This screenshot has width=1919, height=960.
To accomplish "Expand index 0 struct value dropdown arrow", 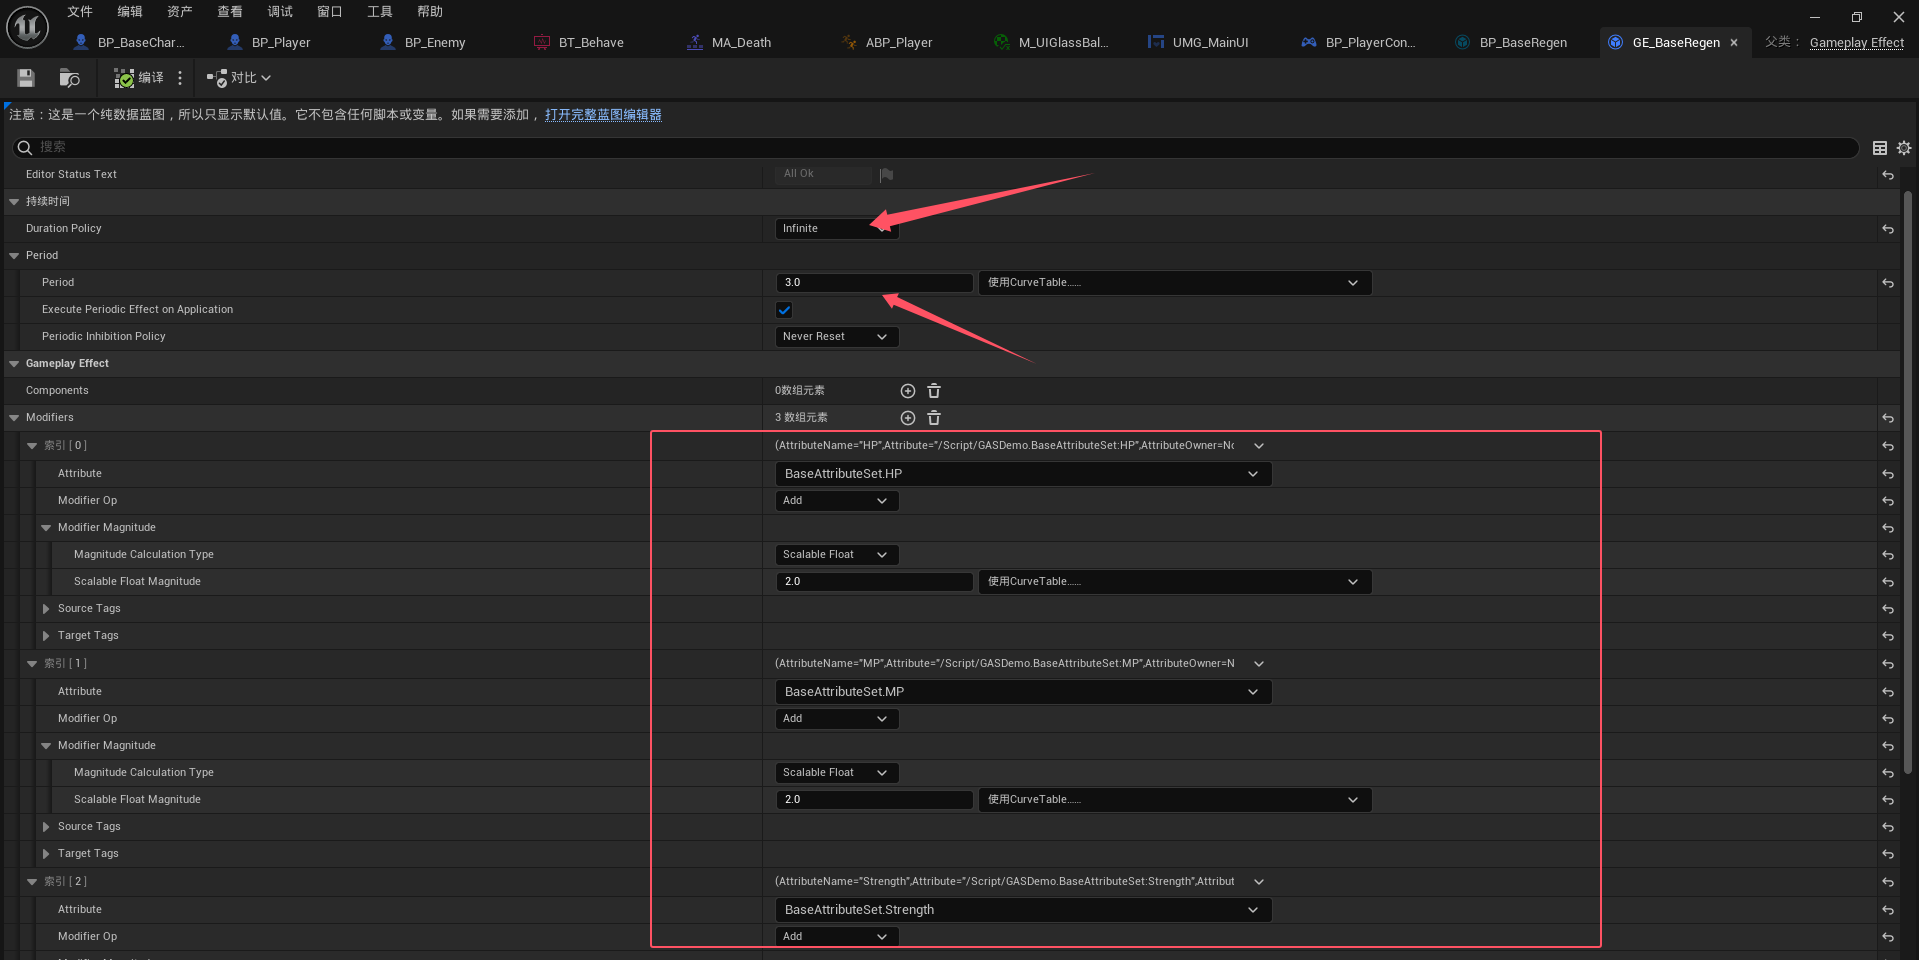I will tap(1259, 446).
